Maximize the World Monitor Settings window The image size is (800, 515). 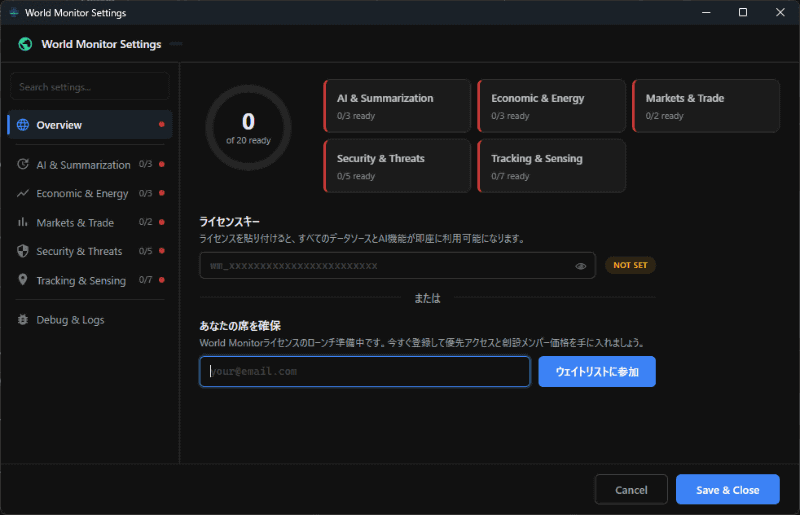[x=743, y=12]
